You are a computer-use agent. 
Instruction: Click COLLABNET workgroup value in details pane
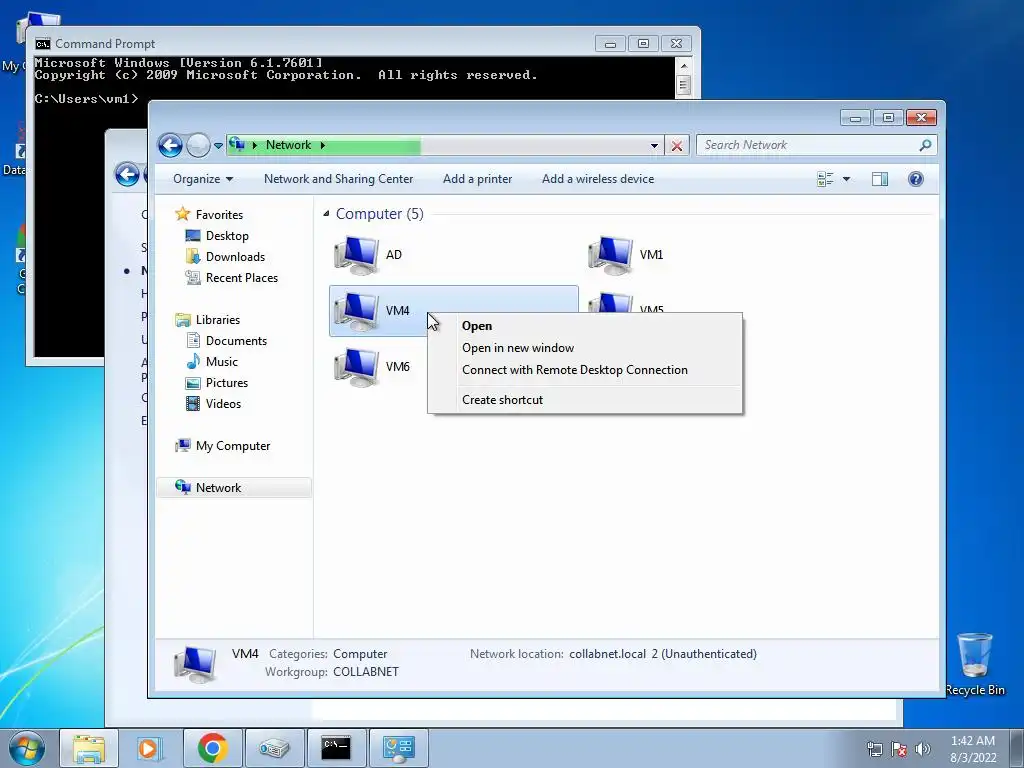coord(366,671)
